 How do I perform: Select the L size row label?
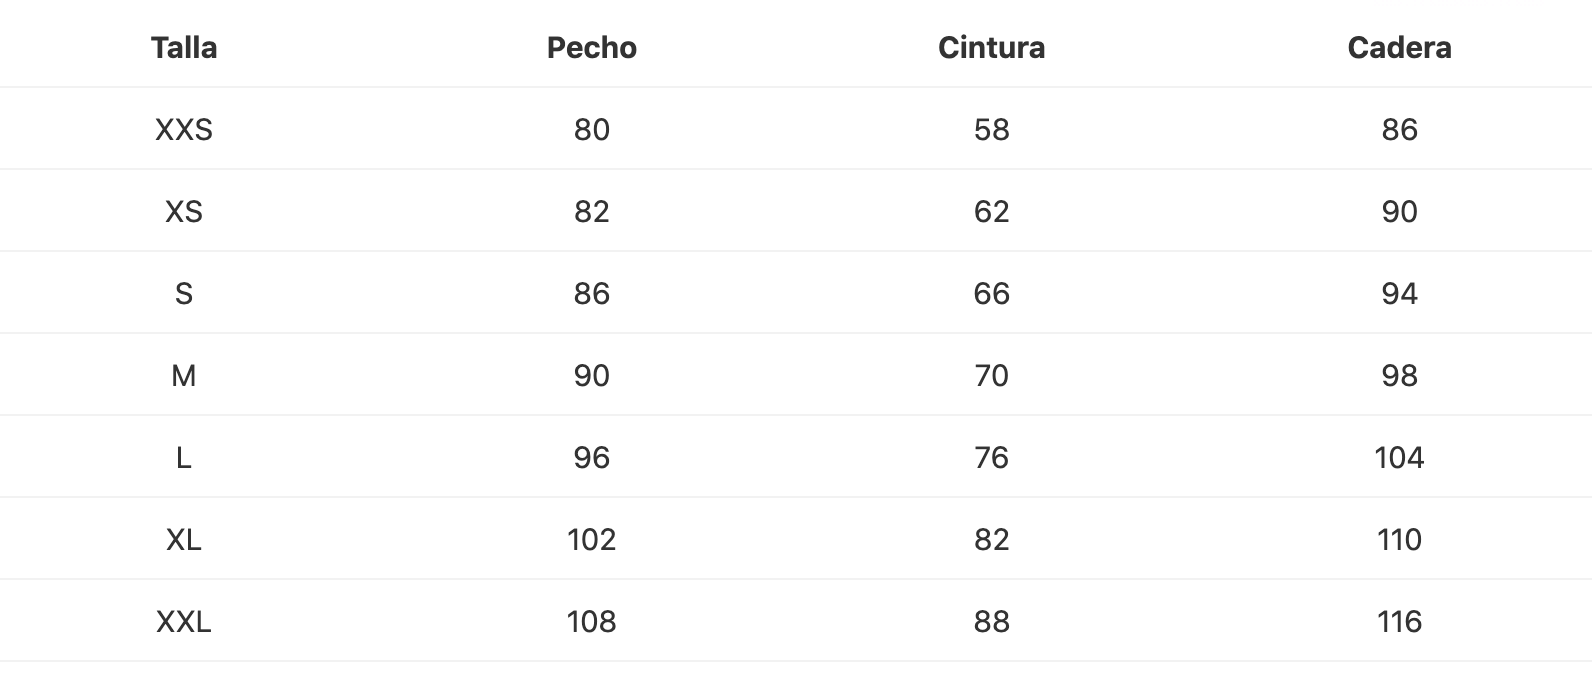(184, 458)
